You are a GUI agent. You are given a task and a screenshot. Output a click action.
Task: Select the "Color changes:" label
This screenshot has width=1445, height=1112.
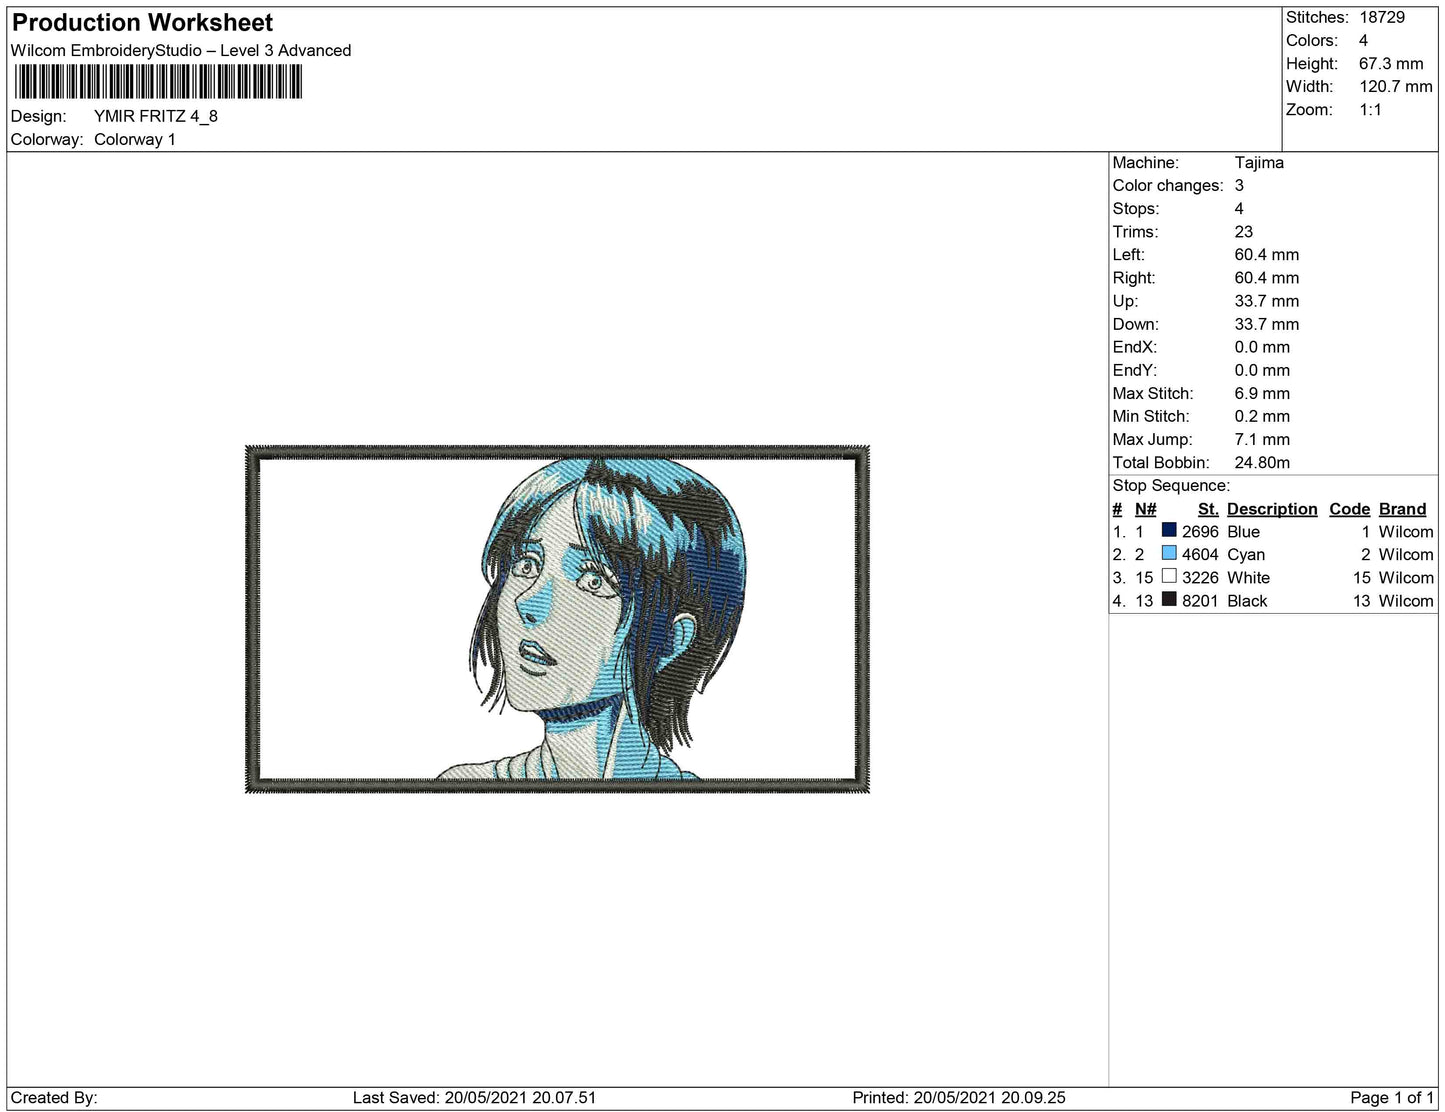coord(1168,185)
